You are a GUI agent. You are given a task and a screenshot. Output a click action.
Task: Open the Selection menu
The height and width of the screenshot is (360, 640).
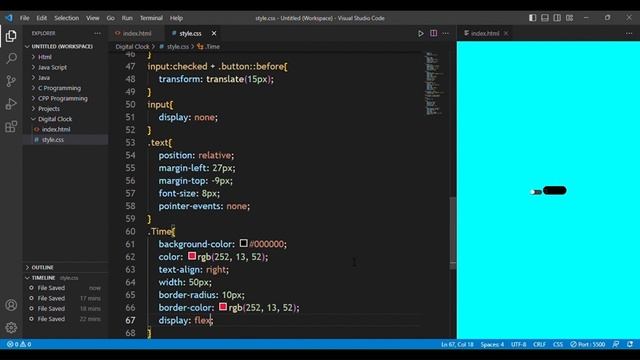[x=67, y=18]
